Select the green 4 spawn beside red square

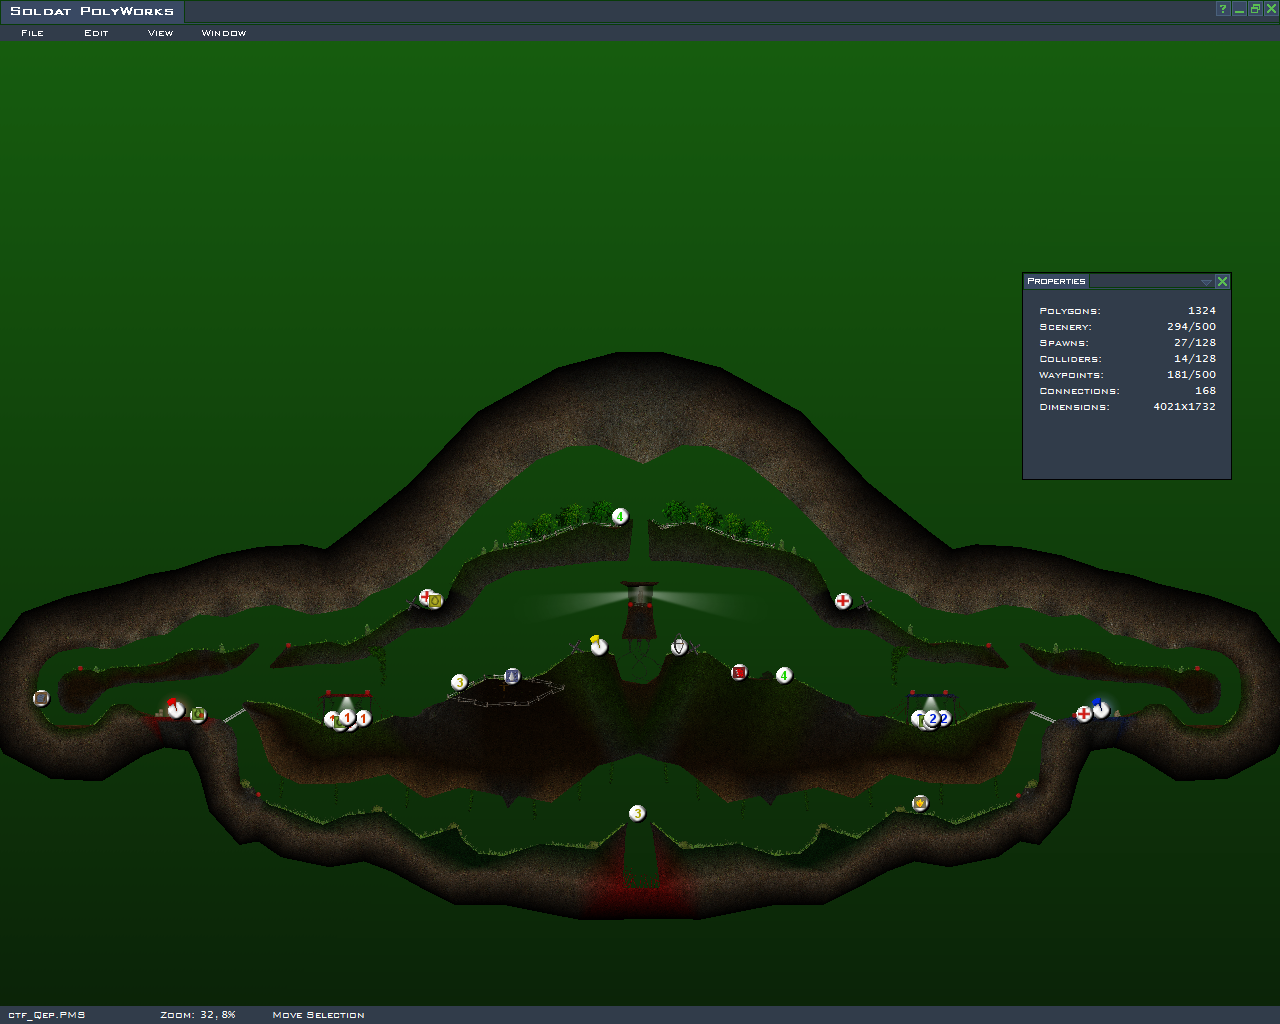[784, 675]
